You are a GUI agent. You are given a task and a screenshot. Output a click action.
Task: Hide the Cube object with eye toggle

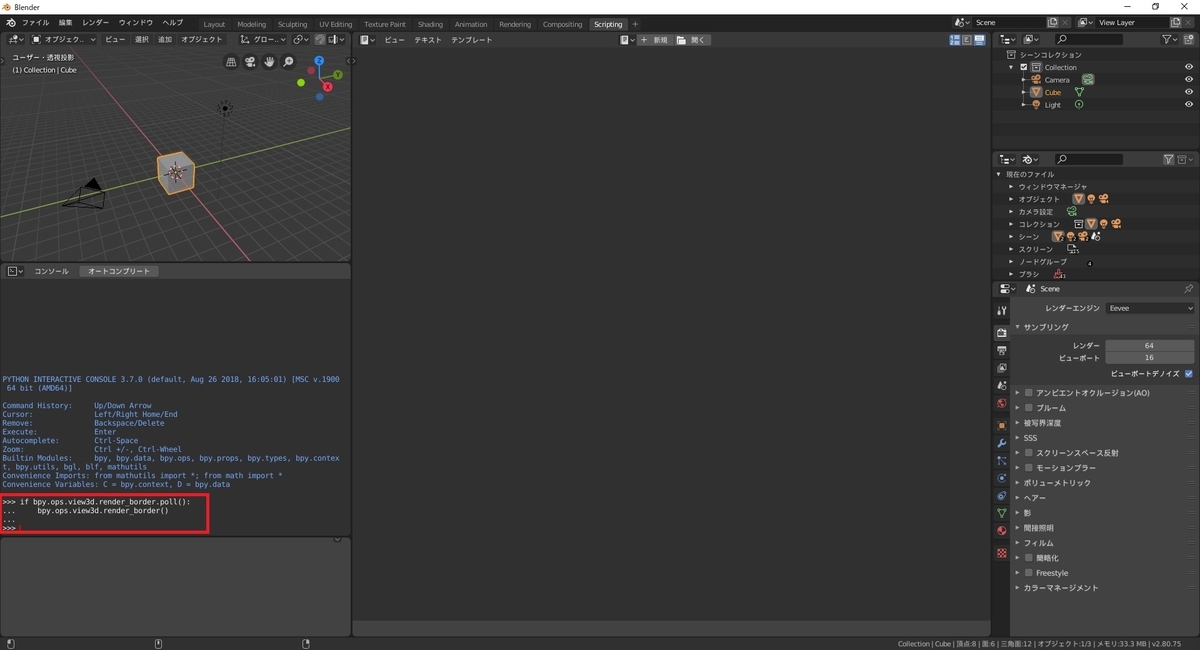click(1189, 91)
